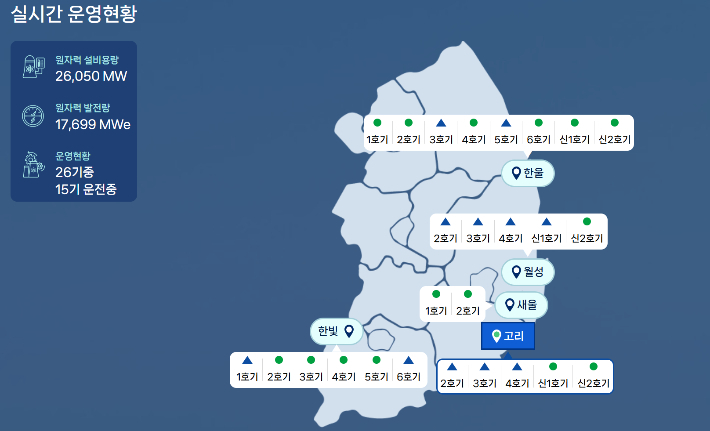Select 한울 3호기 blue triangle status
Viewport: 710px width, 431px height.
pyautogui.click(x=441, y=123)
